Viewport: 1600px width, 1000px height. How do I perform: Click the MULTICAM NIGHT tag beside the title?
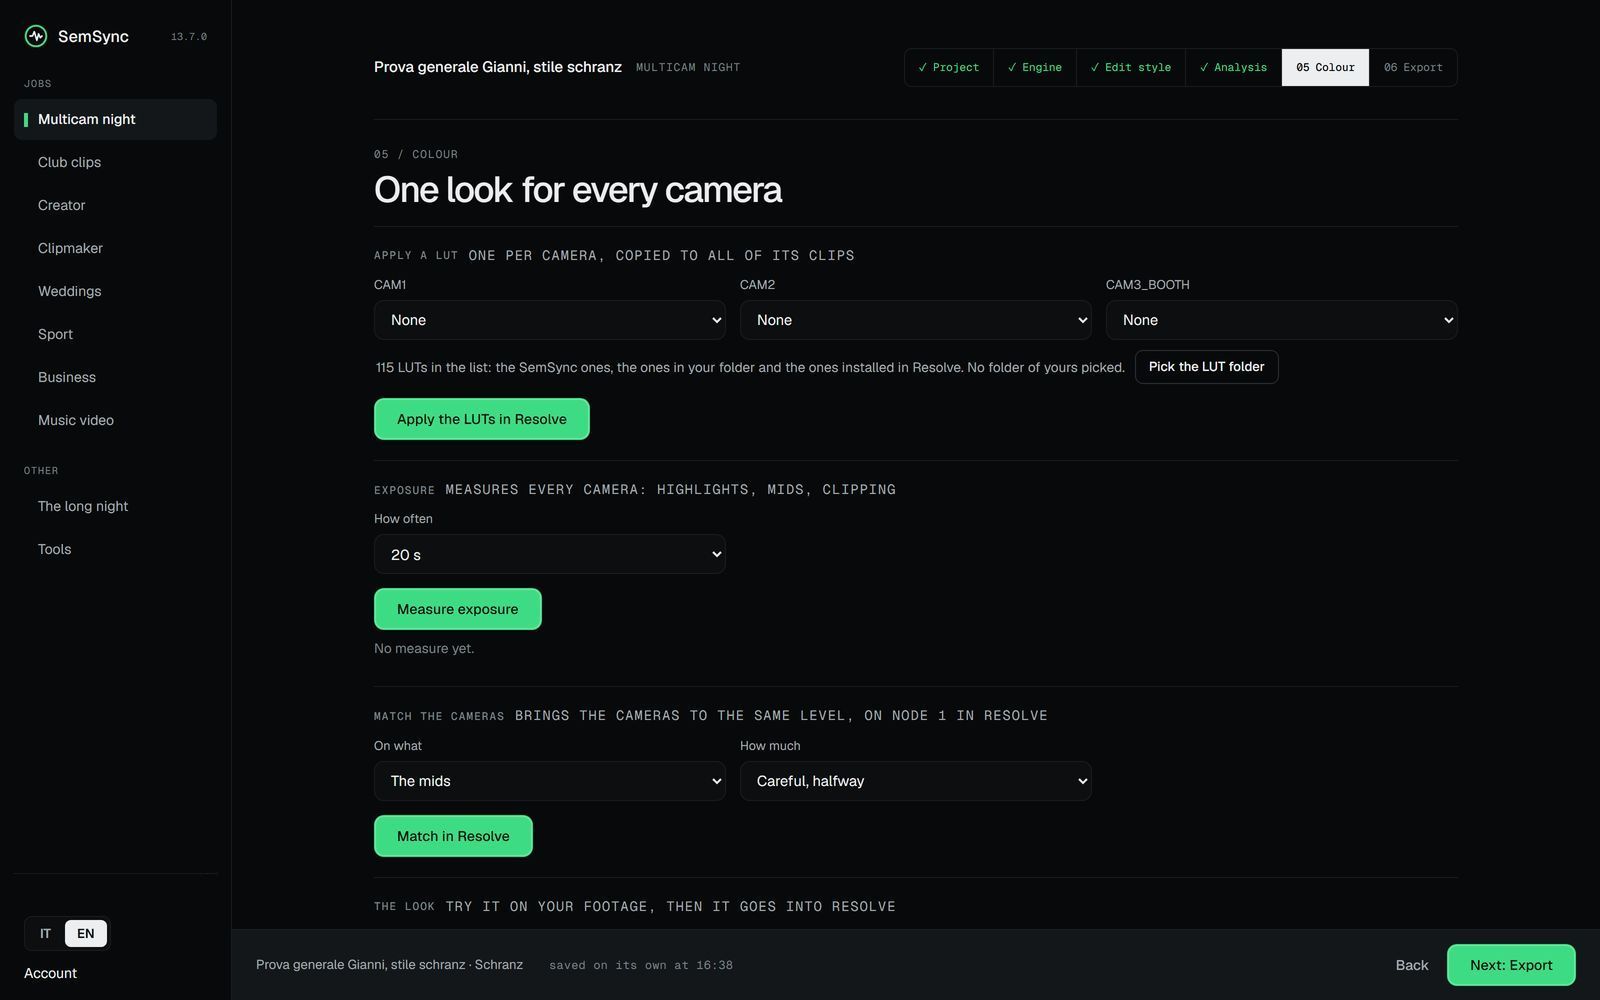(688, 67)
